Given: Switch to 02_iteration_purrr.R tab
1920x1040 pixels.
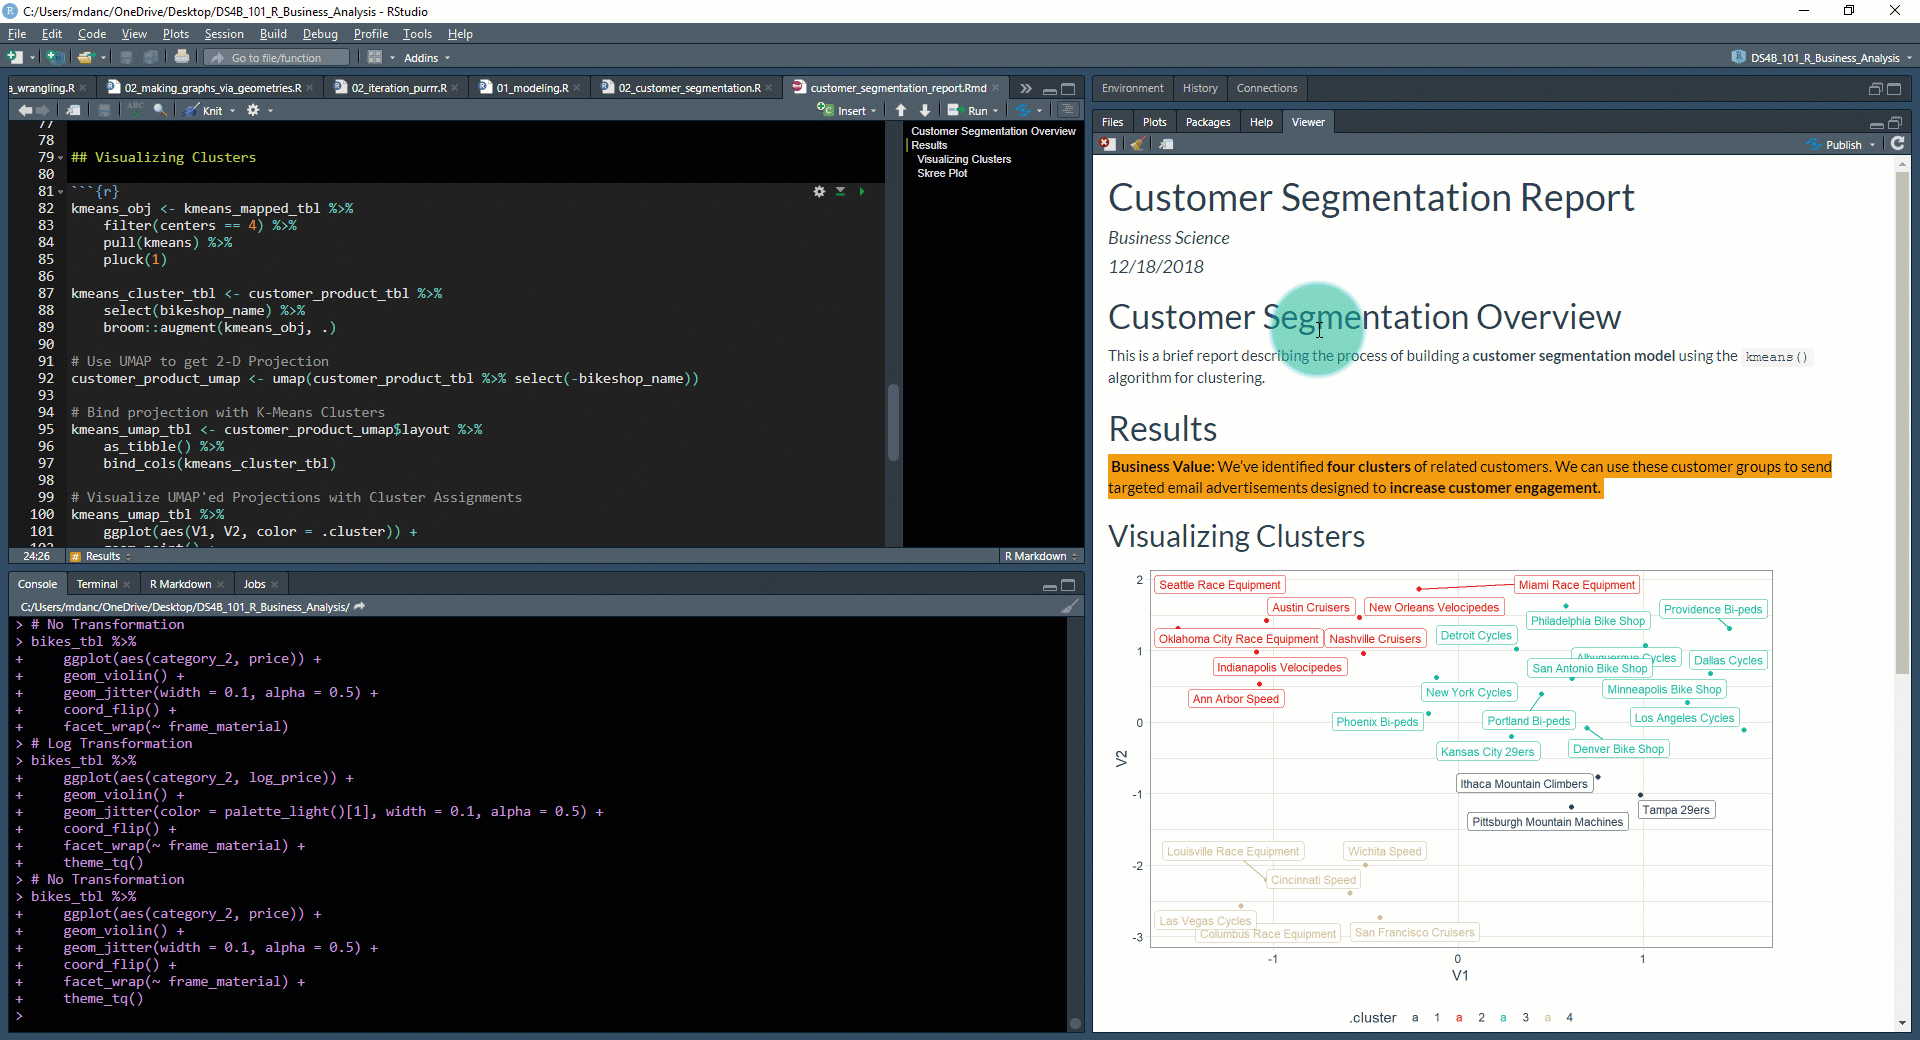Looking at the screenshot, I should click(x=398, y=88).
